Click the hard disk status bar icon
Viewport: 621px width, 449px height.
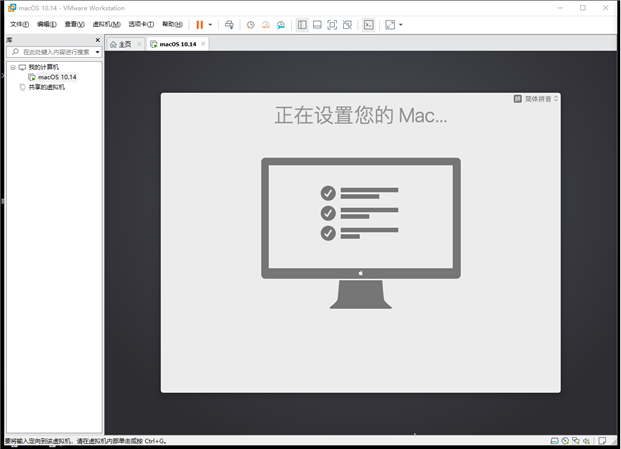coord(554,441)
